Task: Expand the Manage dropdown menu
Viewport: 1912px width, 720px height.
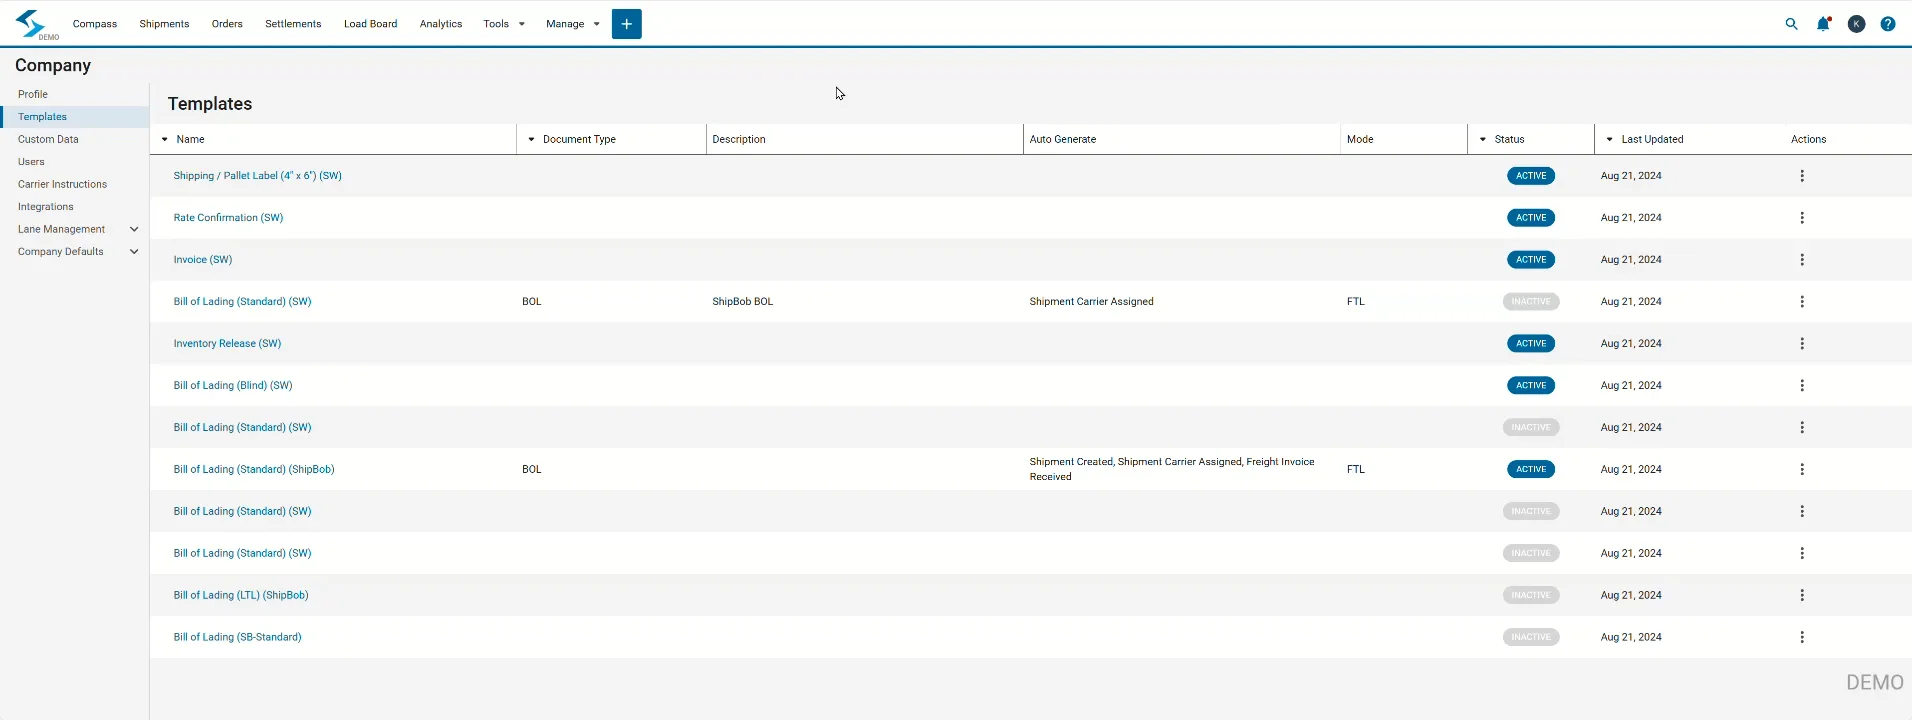Action: (573, 24)
